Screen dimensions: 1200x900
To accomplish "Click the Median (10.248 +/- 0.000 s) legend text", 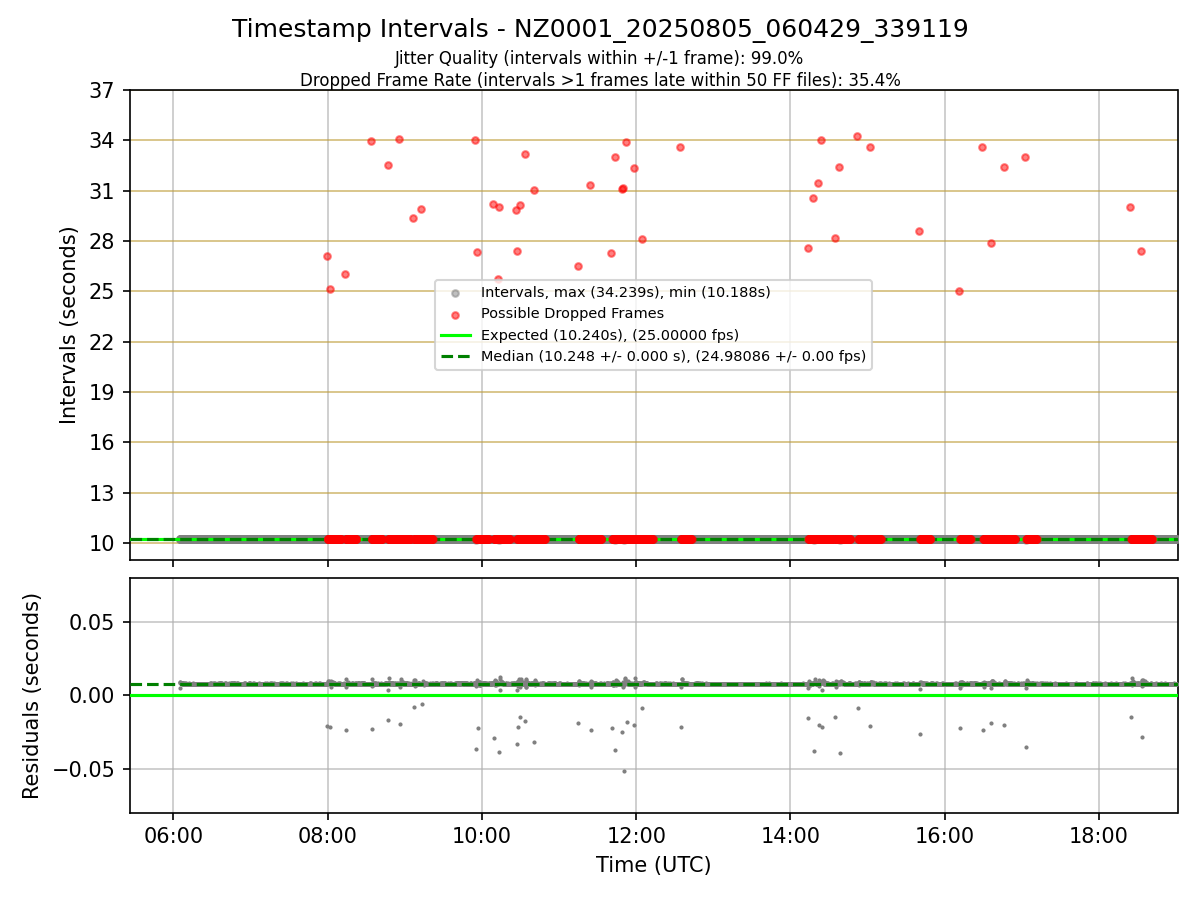I will point(673,356).
